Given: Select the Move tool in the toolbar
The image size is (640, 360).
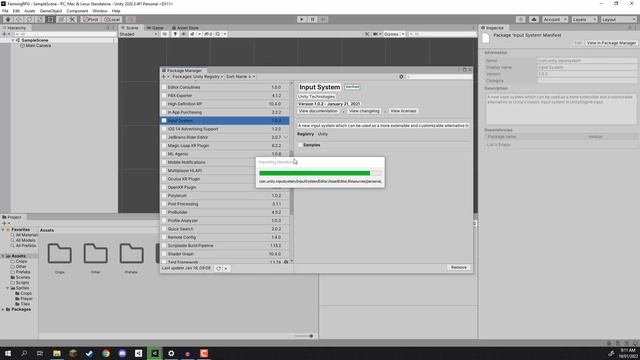Looking at the screenshot, I should point(18,19).
